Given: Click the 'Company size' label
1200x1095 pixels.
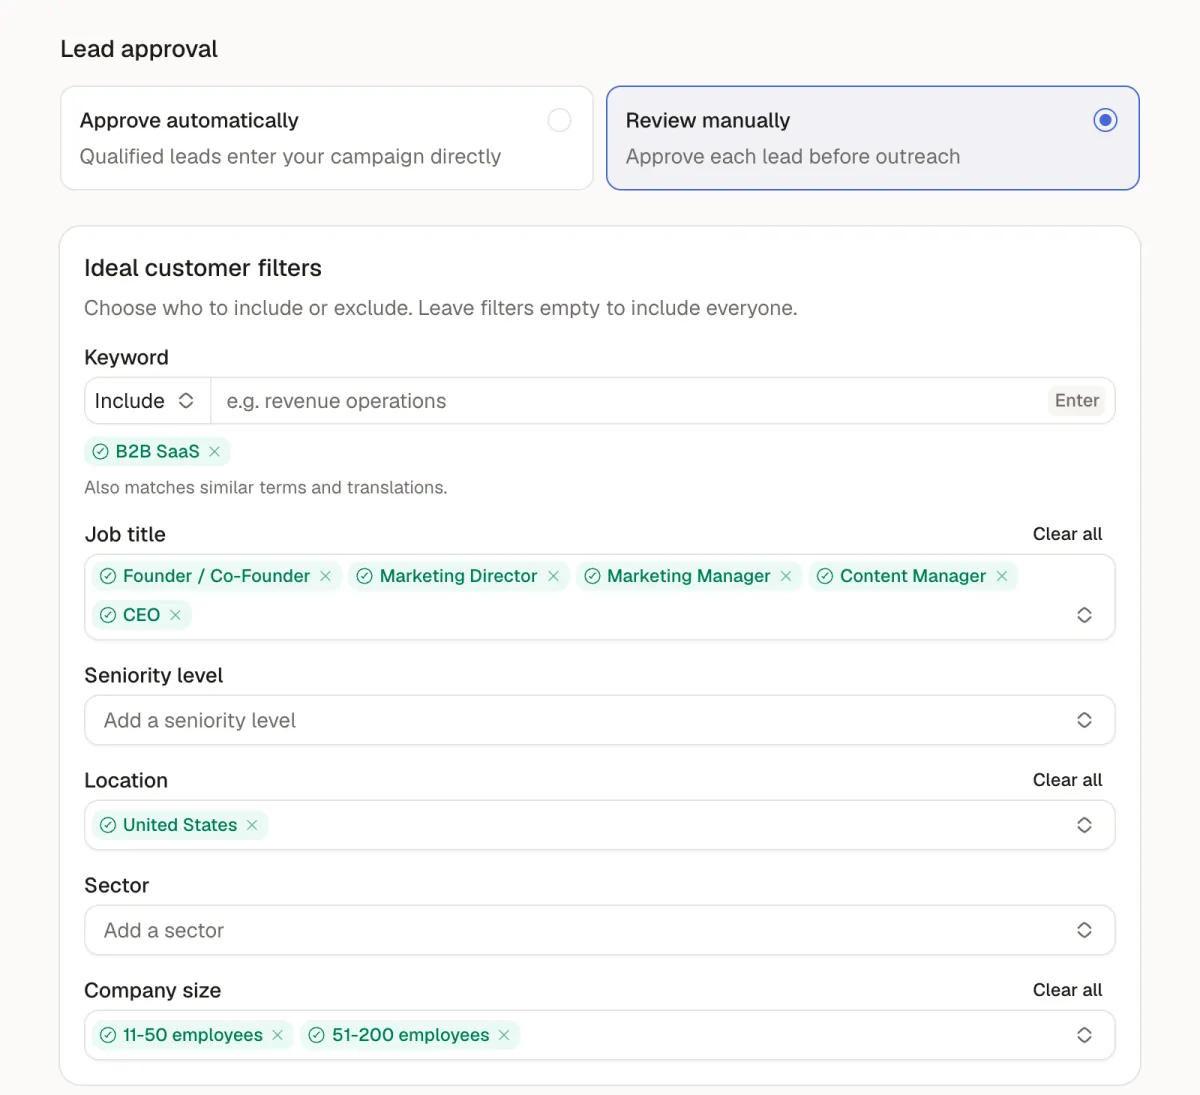Looking at the screenshot, I should 153,990.
